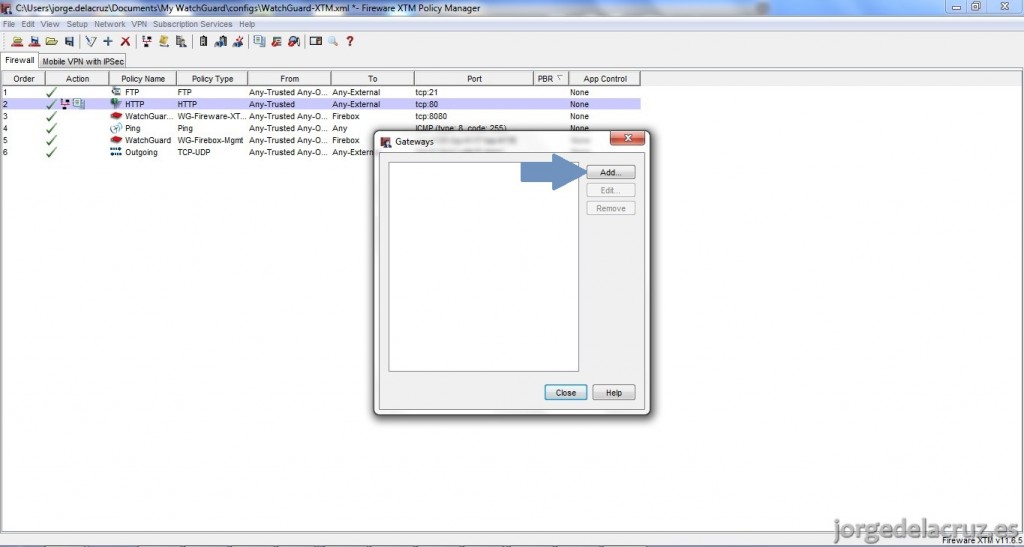The height and width of the screenshot is (547, 1024).
Task: Click the blue stacked documents toolbar icon
Action: tap(259, 41)
